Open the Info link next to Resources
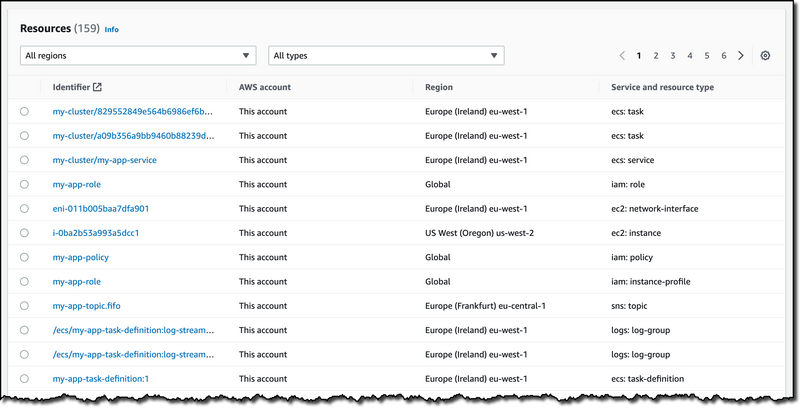The width and height of the screenshot is (800, 408). click(111, 30)
